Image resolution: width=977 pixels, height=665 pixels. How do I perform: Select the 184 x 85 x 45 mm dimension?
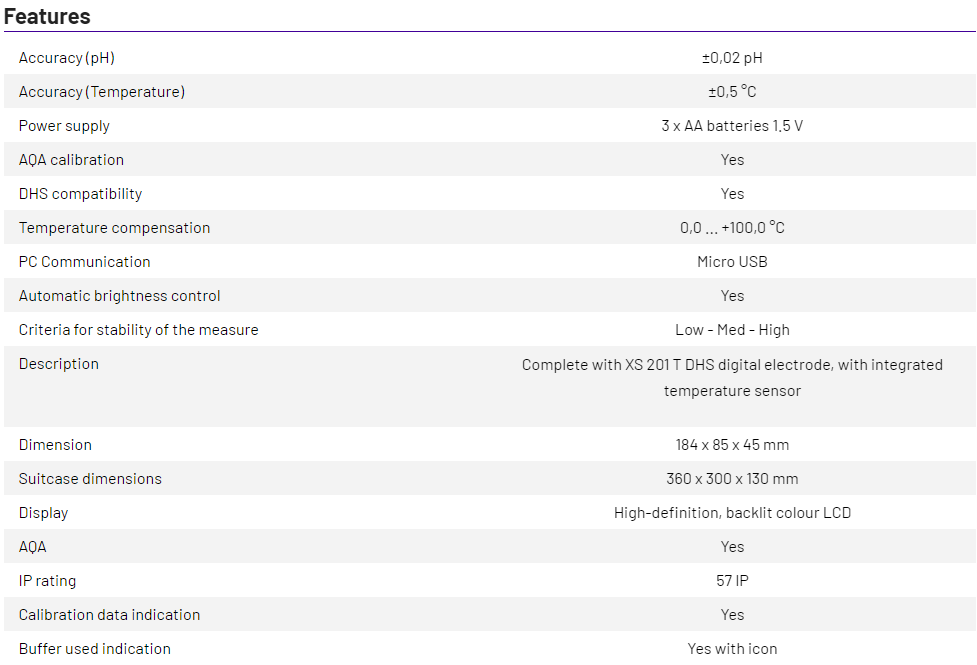tap(732, 445)
